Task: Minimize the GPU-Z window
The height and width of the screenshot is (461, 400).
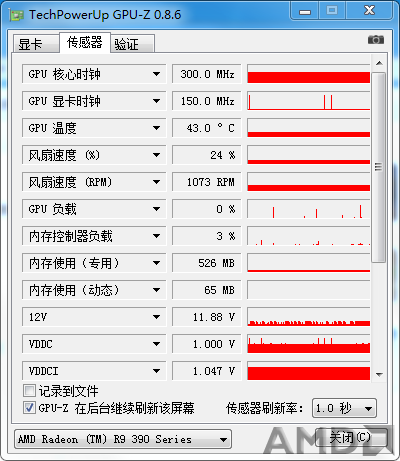Action: [x=305, y=11]
